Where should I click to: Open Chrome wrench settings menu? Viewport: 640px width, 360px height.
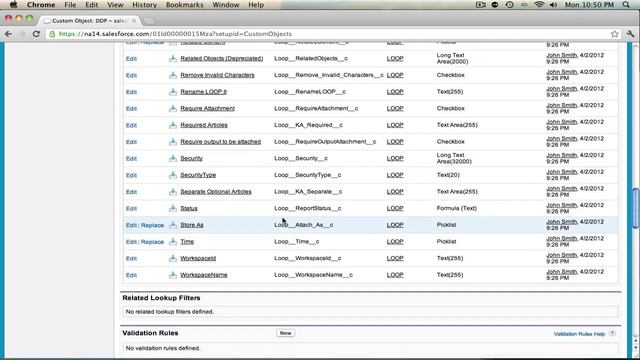point(630,34)
